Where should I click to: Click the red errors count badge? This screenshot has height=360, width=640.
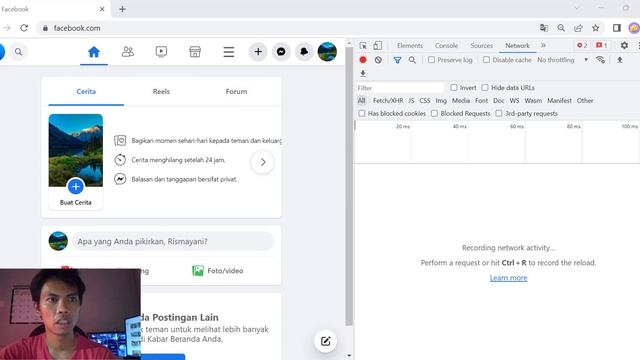pos(582,45)
